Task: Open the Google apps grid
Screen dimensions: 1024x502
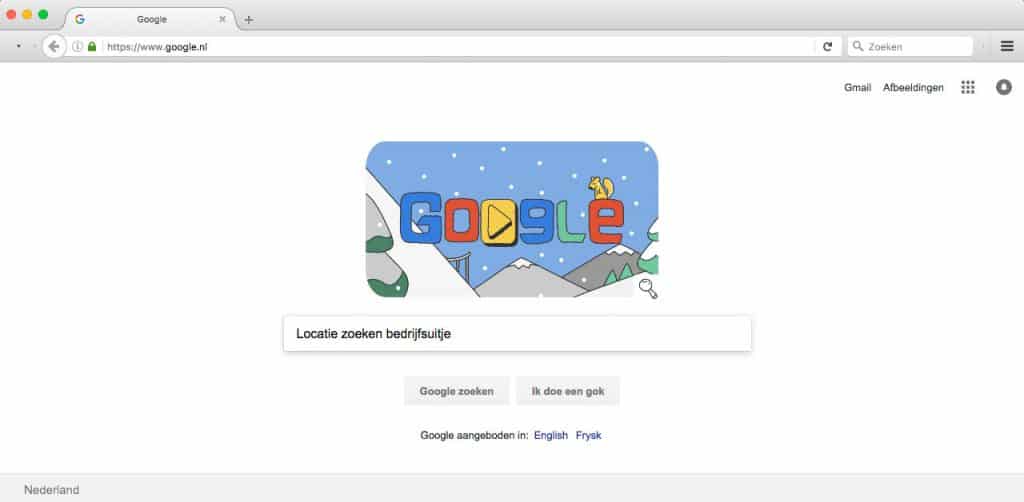Action: pos(968,87)
